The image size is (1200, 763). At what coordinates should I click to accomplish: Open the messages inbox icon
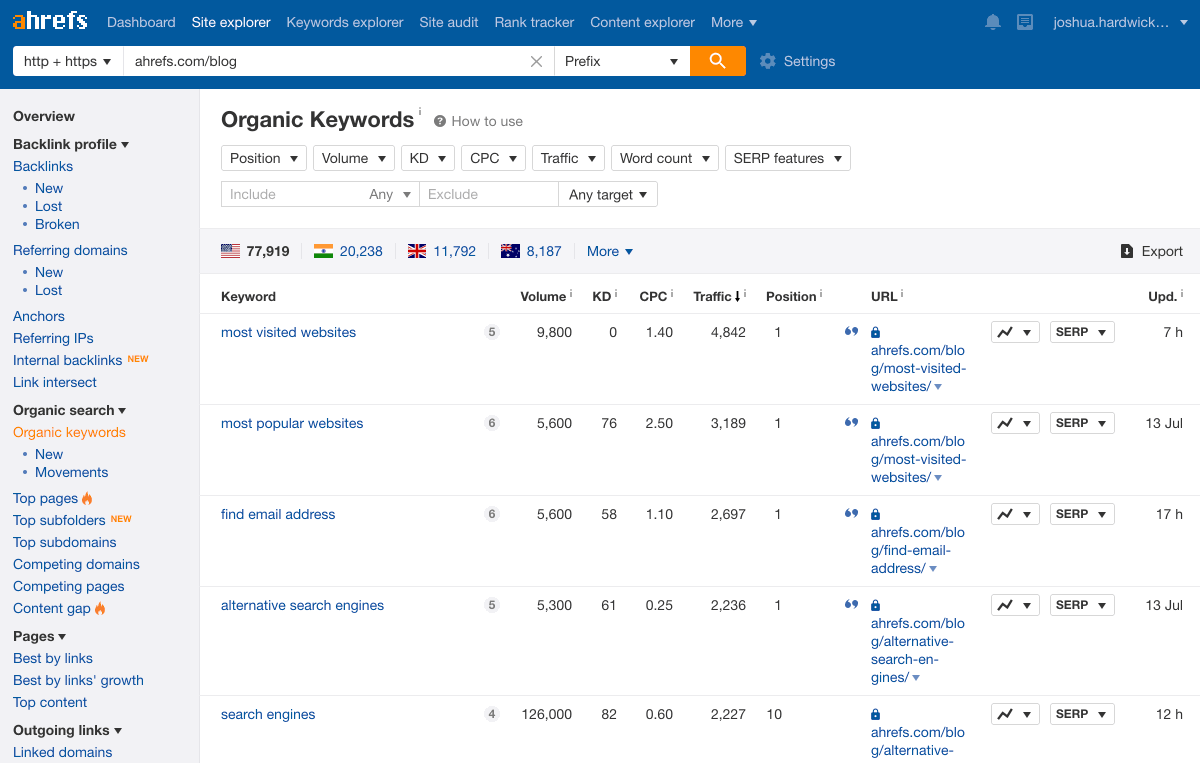(1024, 21)
